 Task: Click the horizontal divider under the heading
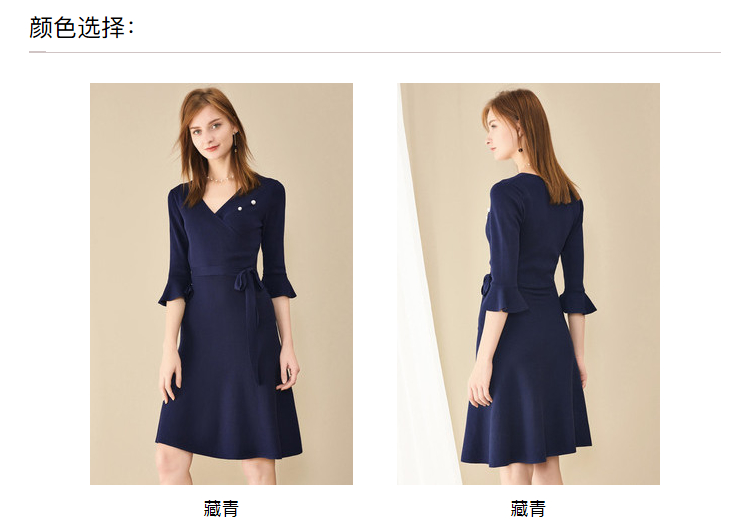pyautogui.click(x=375, y=52)
